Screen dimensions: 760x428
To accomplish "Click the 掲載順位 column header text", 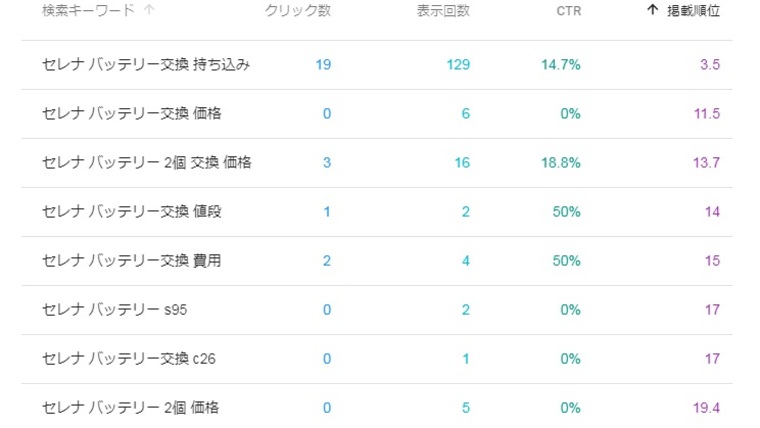I will tap(693, 11).
